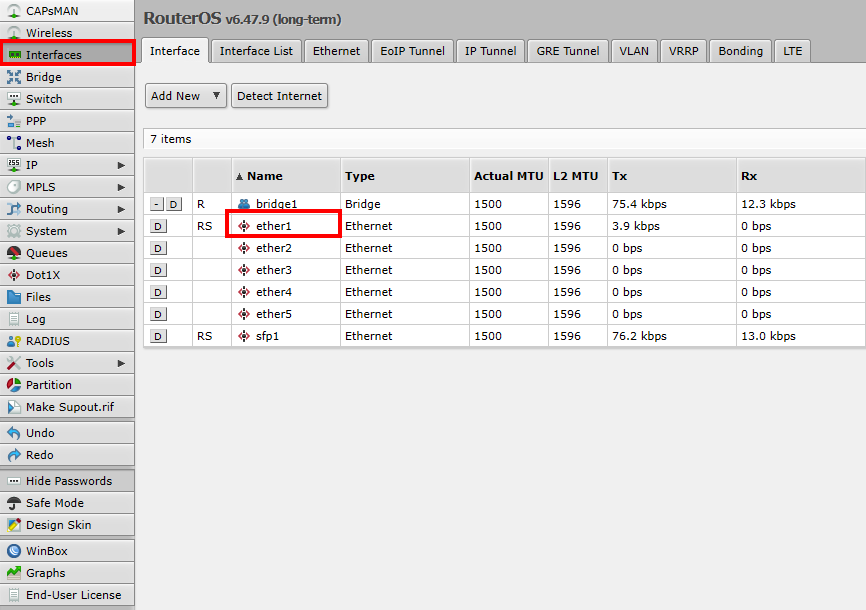Open the Files folder icon
866x610 pixels.
point(14,297)
